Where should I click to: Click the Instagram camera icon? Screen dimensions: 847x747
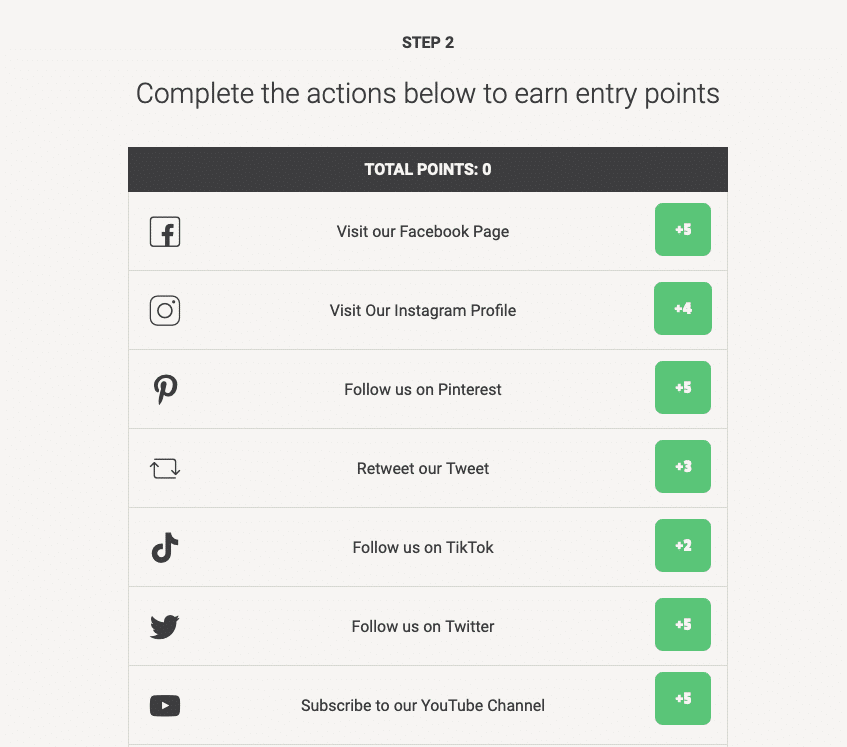click(x=165, y=311)
